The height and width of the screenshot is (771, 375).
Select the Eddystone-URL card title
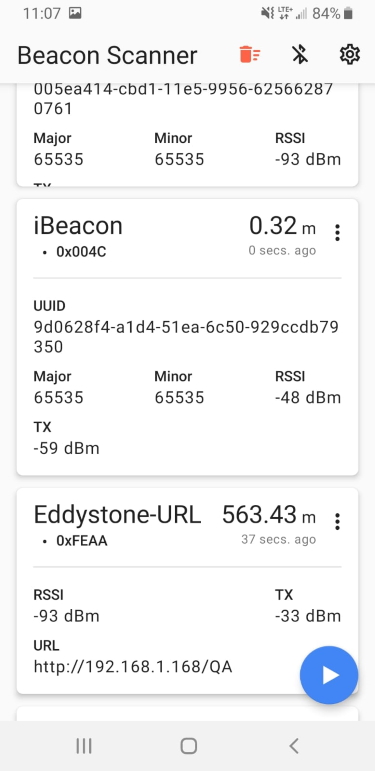click(117, 515)
